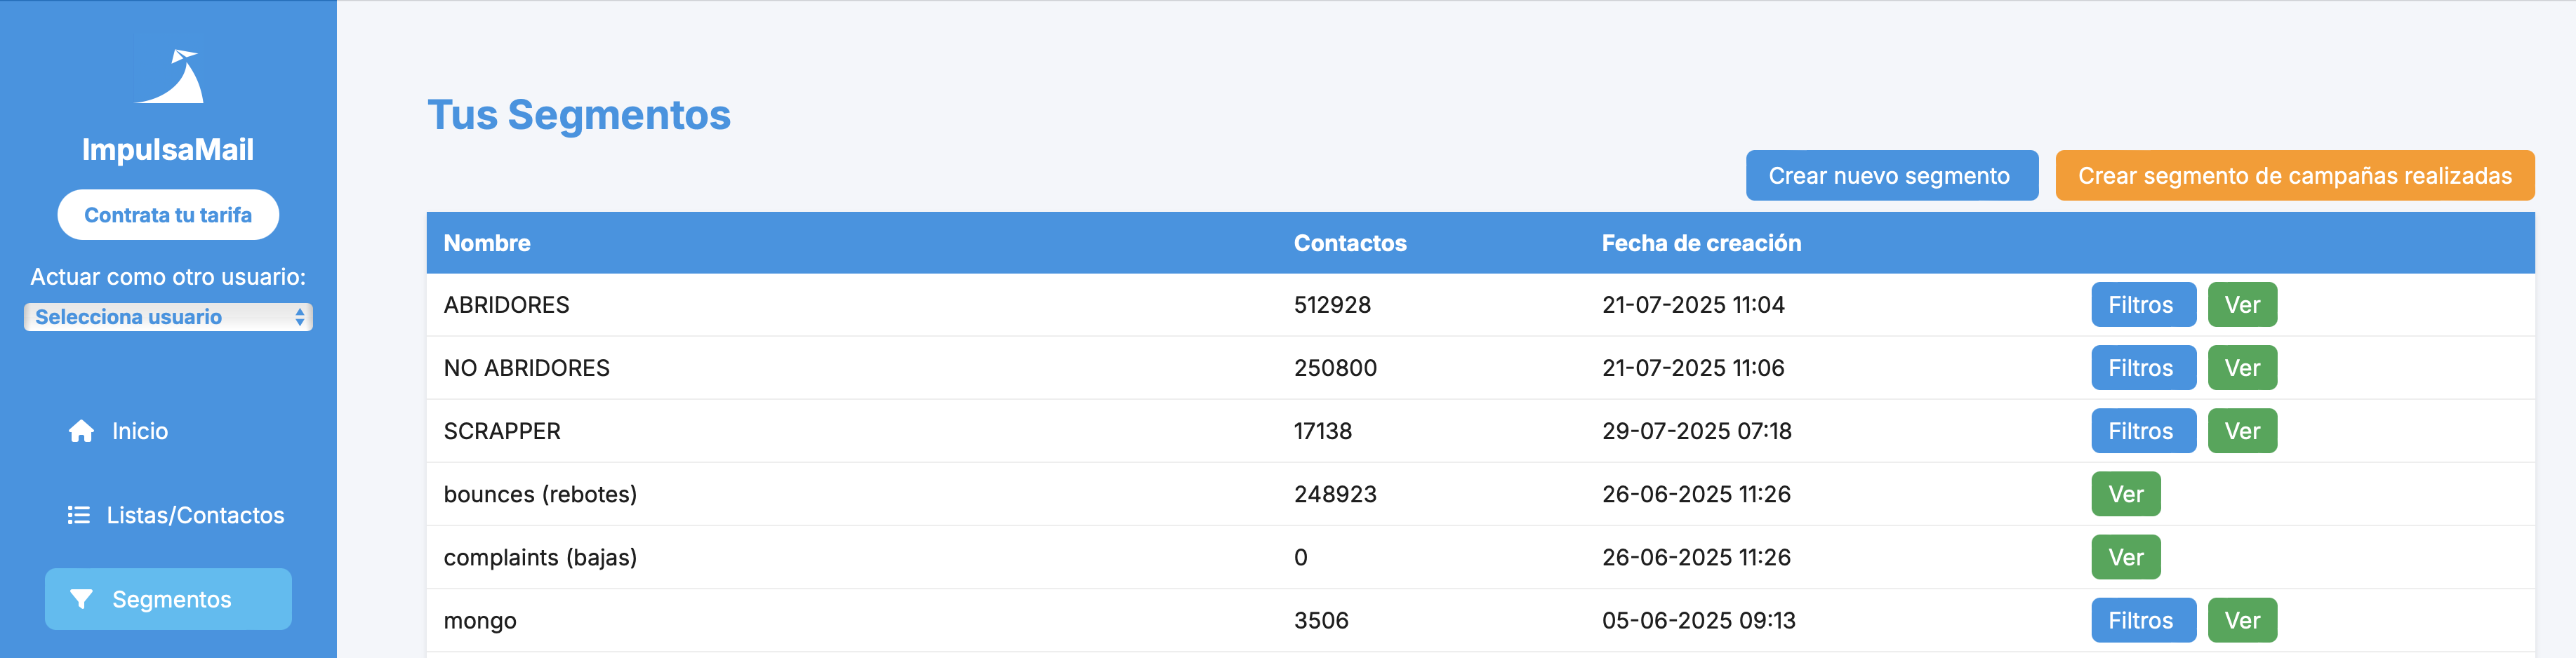Click Ver for bounces (rebotes) segment
Image resolution: width=2576 pixels, height=658 pixels.
coord(2125,494)
